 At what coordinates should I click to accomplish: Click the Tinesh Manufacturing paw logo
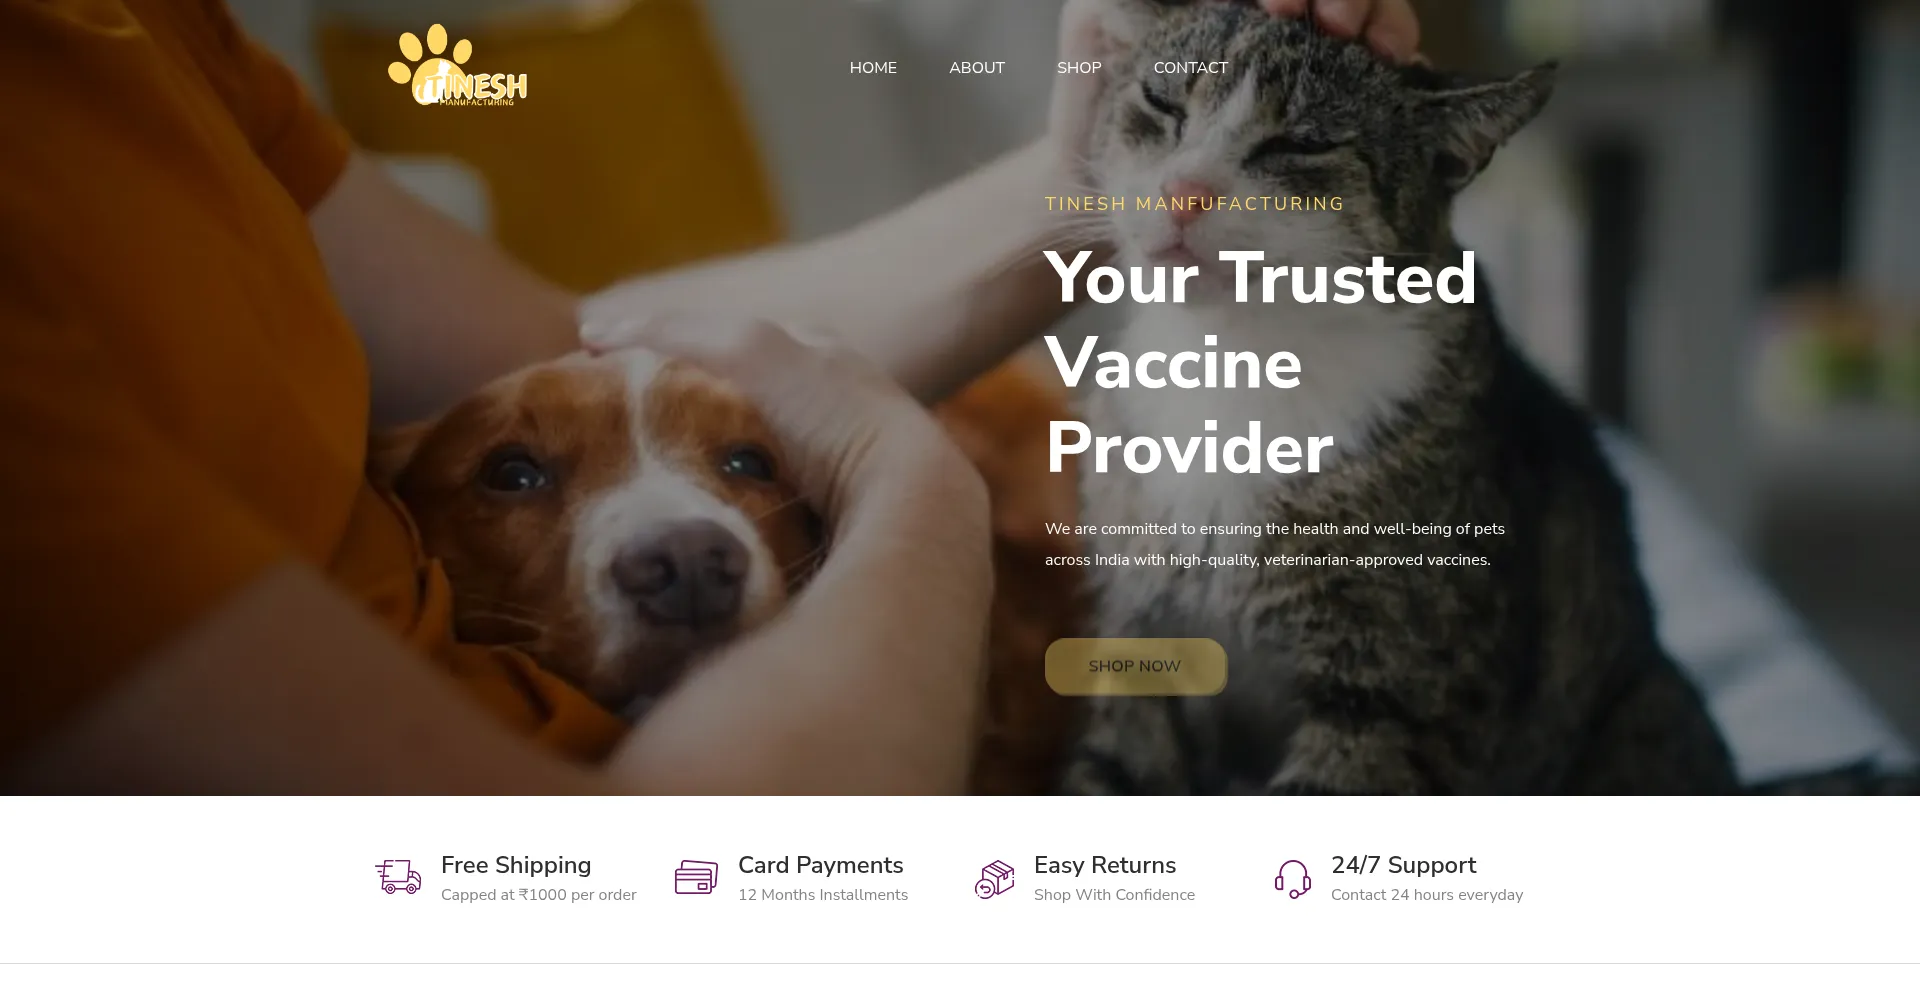coord(457,66)
